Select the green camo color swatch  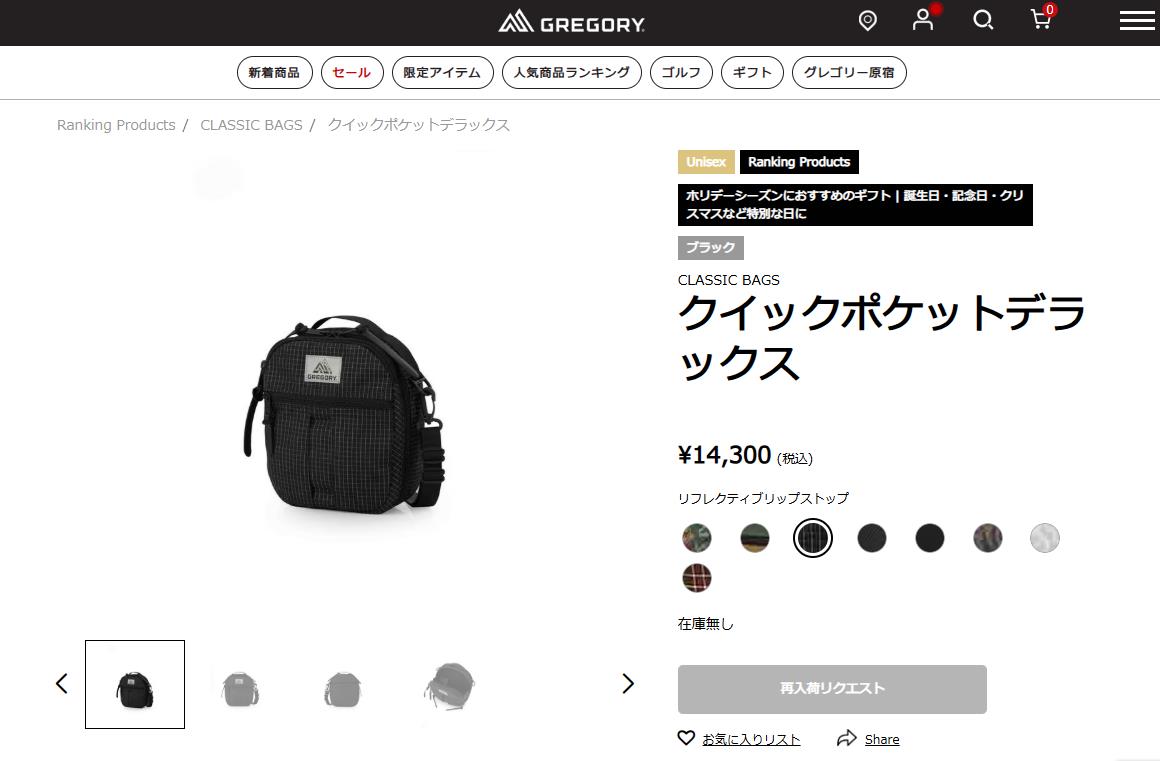pyautogui.click(x=696, y=538)
